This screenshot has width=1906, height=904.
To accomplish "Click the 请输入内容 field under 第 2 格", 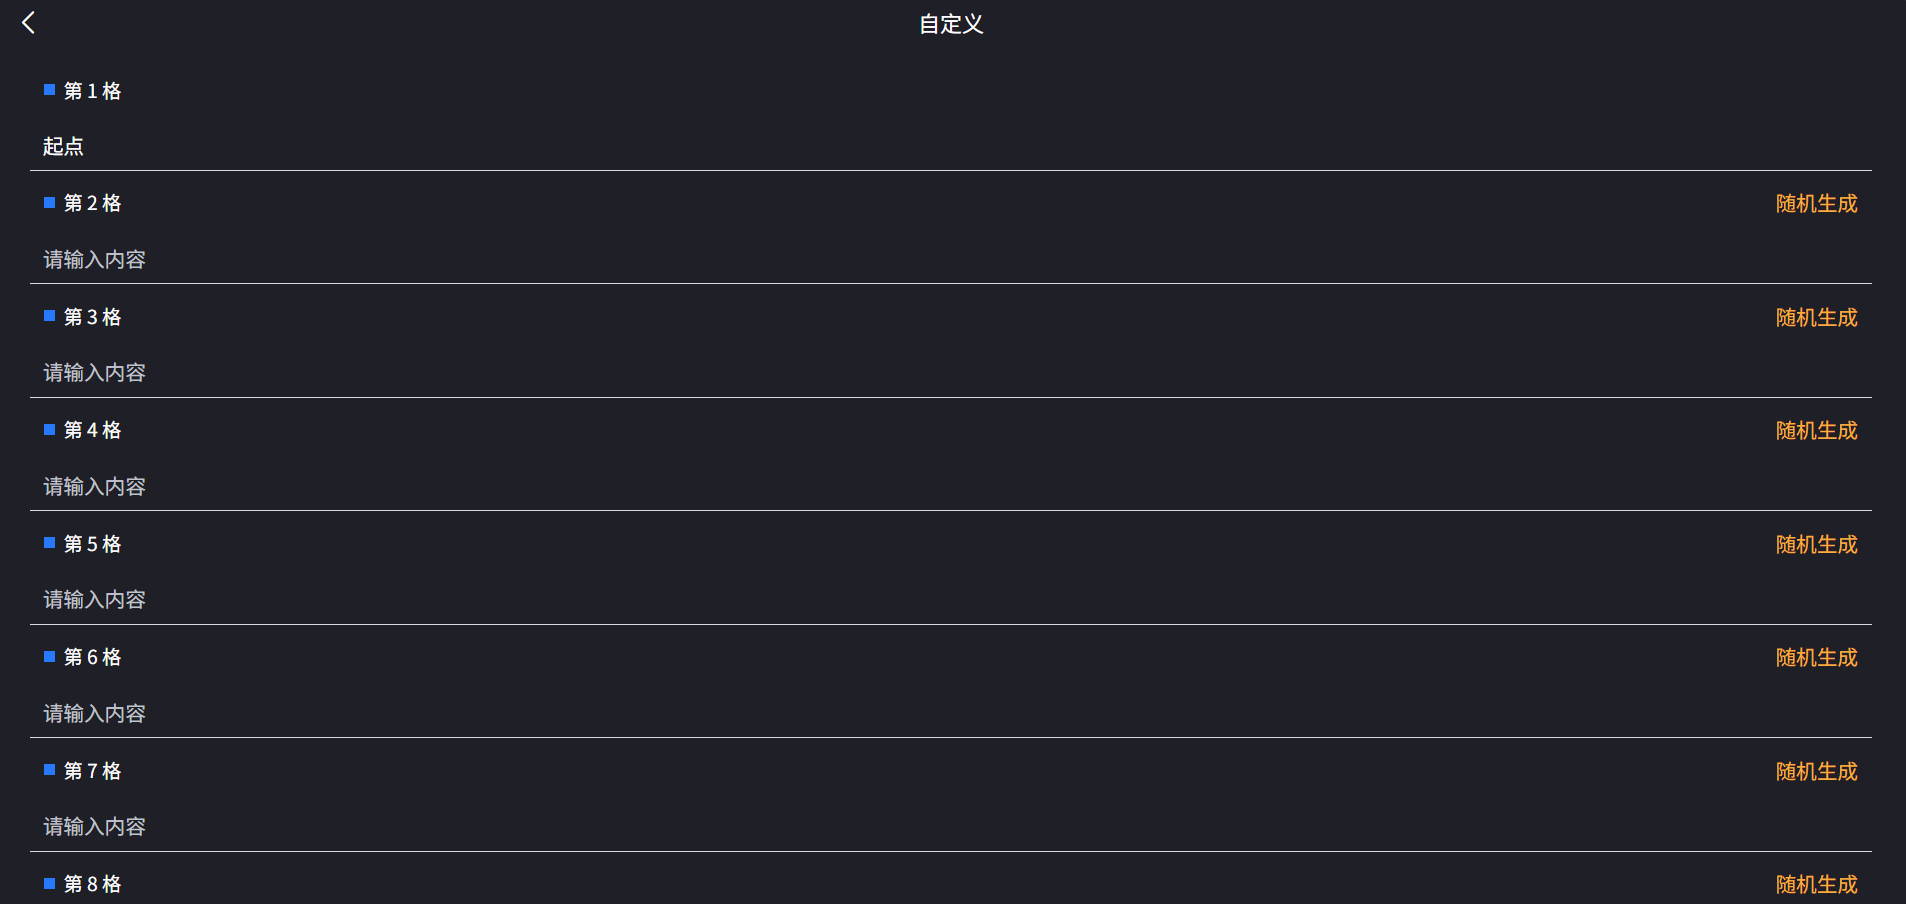I will tap(400, 259).
